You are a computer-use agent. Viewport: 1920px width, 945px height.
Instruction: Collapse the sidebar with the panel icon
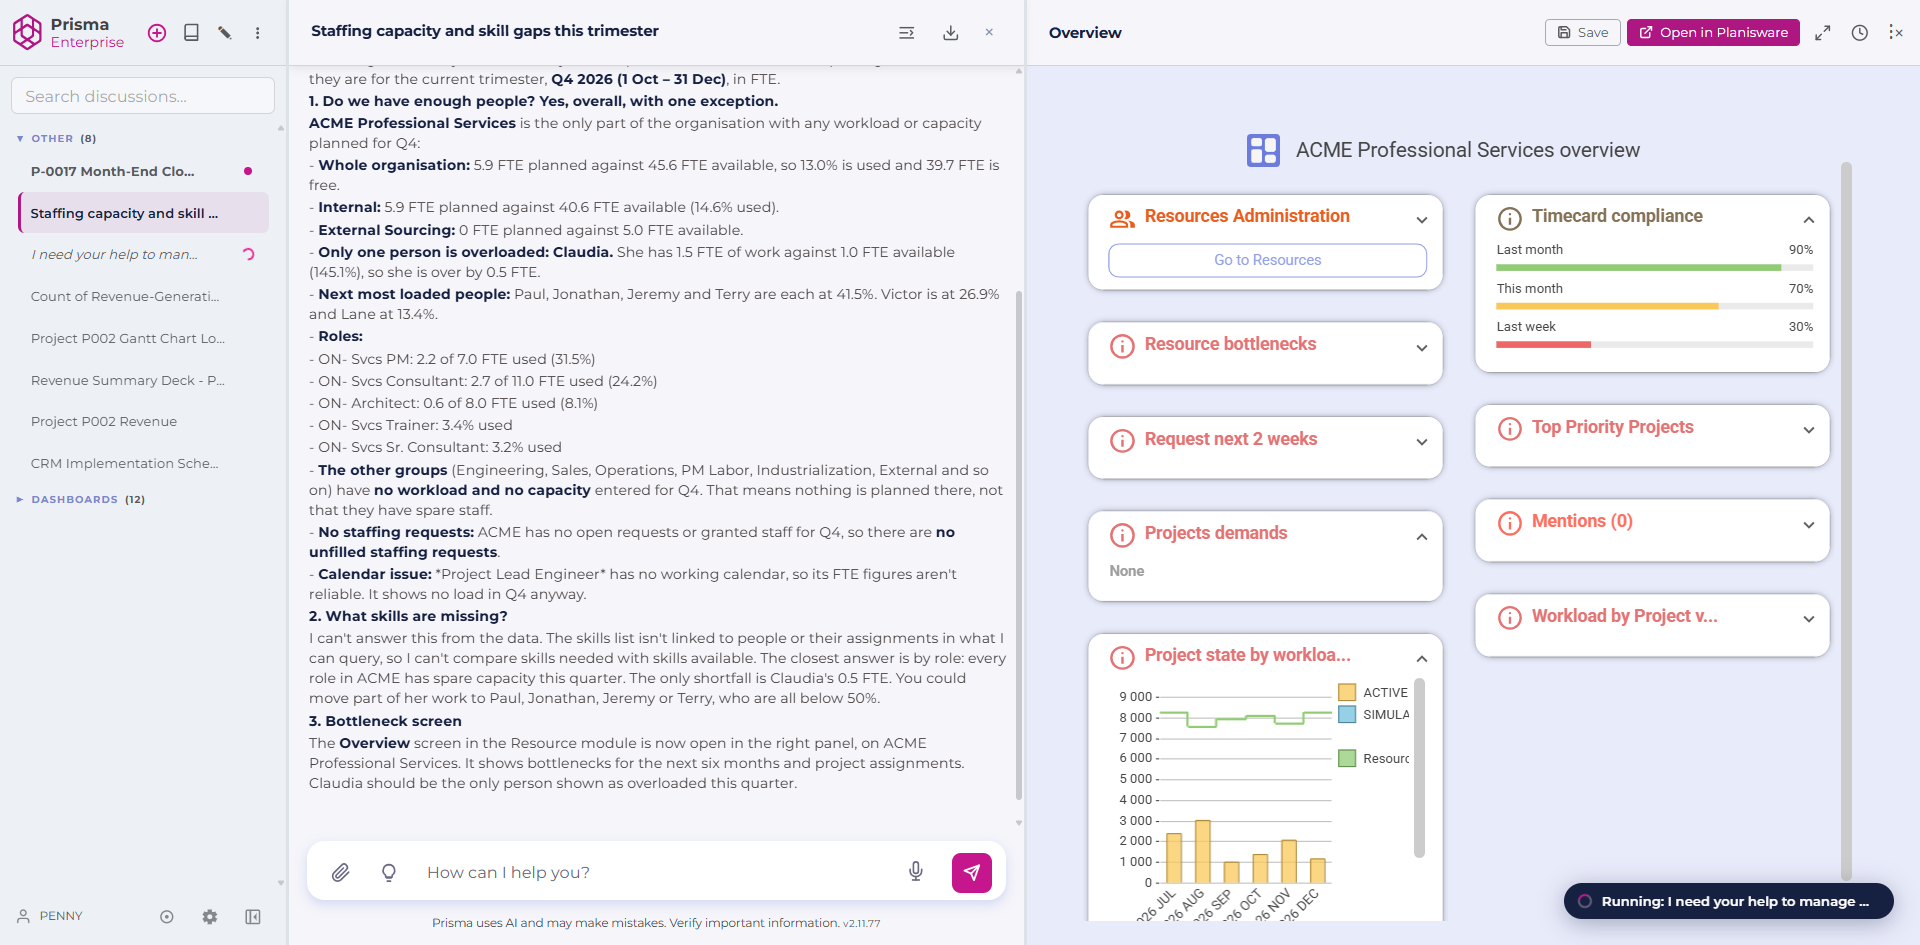pos(253,916)
